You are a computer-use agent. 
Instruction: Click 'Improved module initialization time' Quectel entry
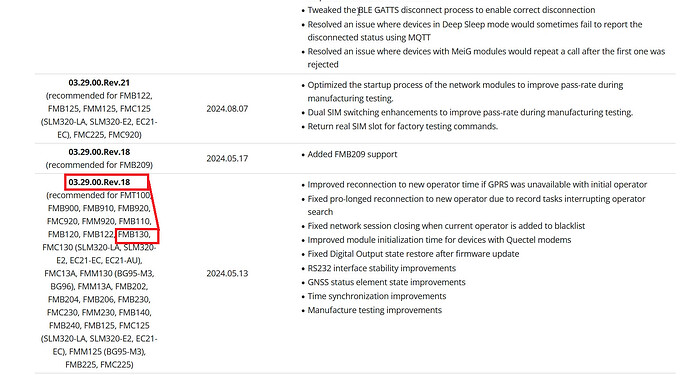439,240
